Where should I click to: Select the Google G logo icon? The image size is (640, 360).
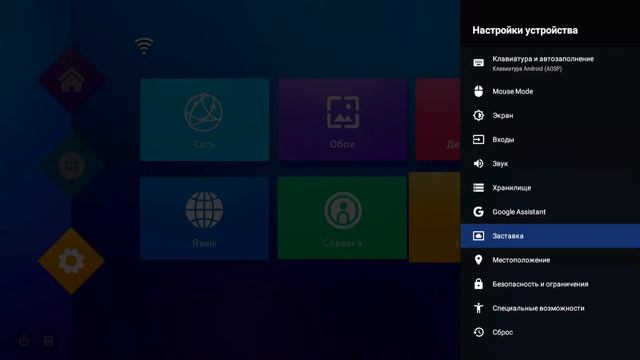(x=478, y=212)
